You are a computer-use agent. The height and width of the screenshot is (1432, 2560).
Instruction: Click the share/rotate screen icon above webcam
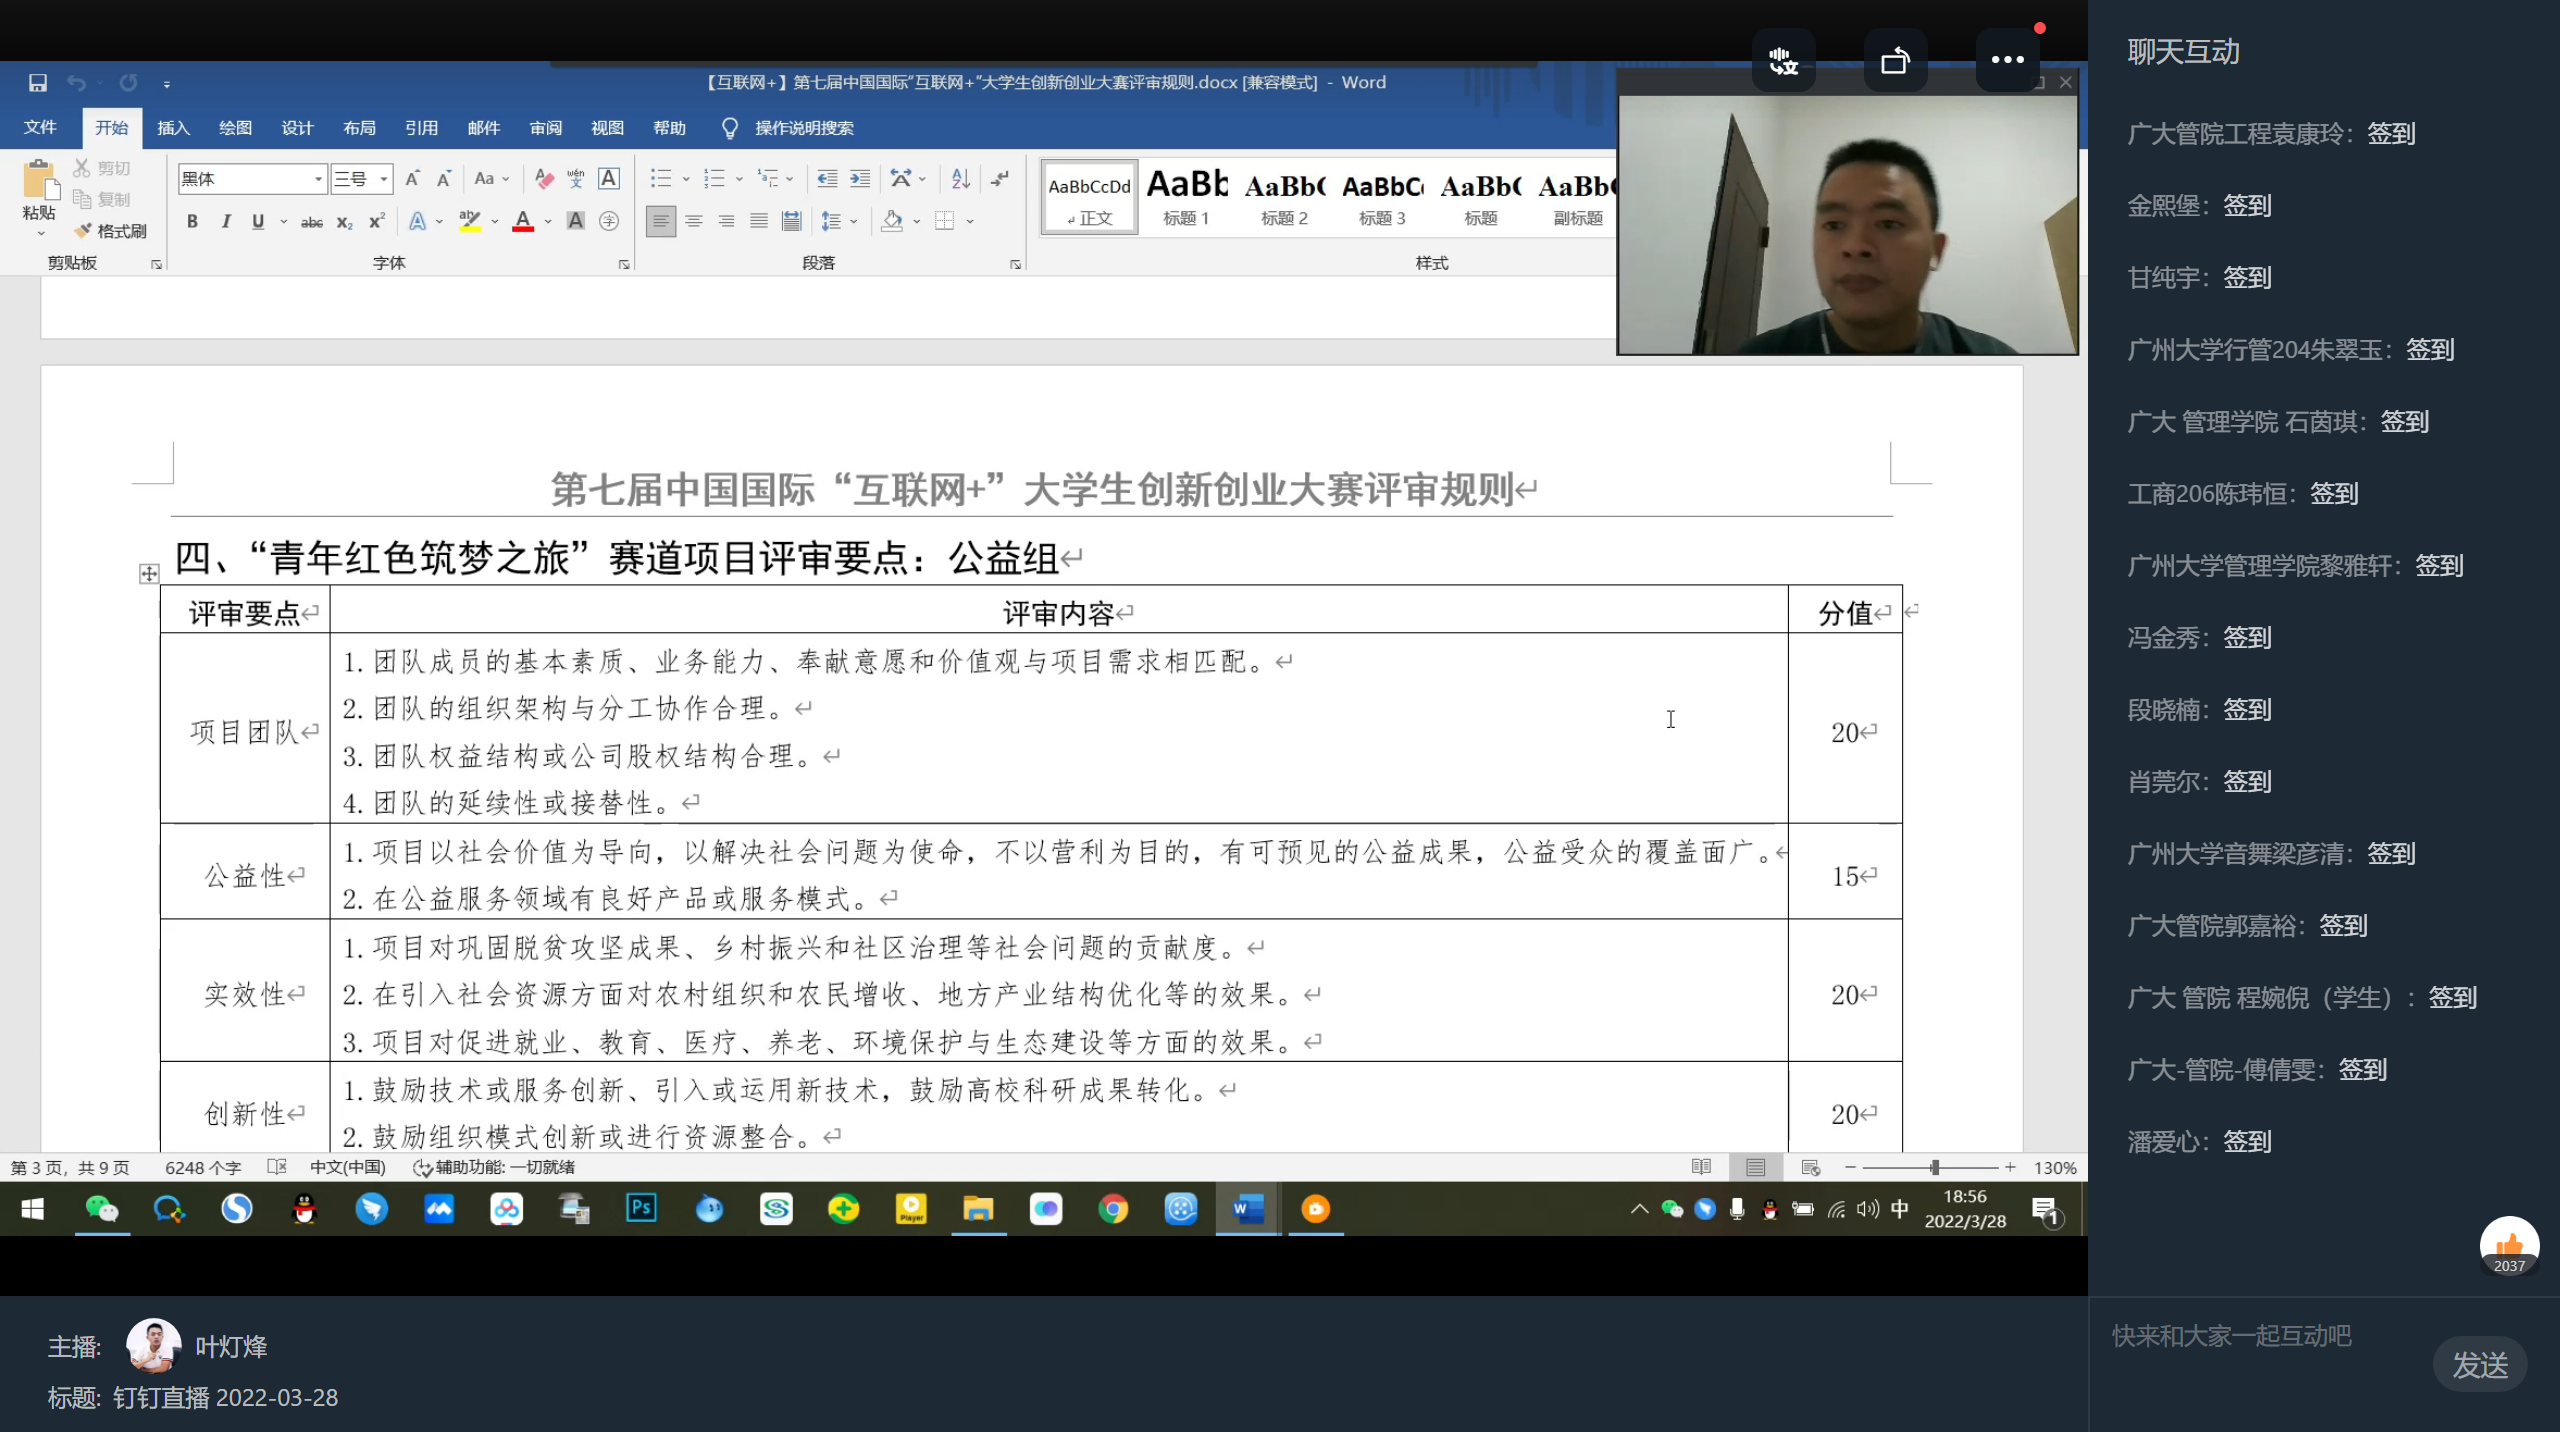(x=1895, y=60)
